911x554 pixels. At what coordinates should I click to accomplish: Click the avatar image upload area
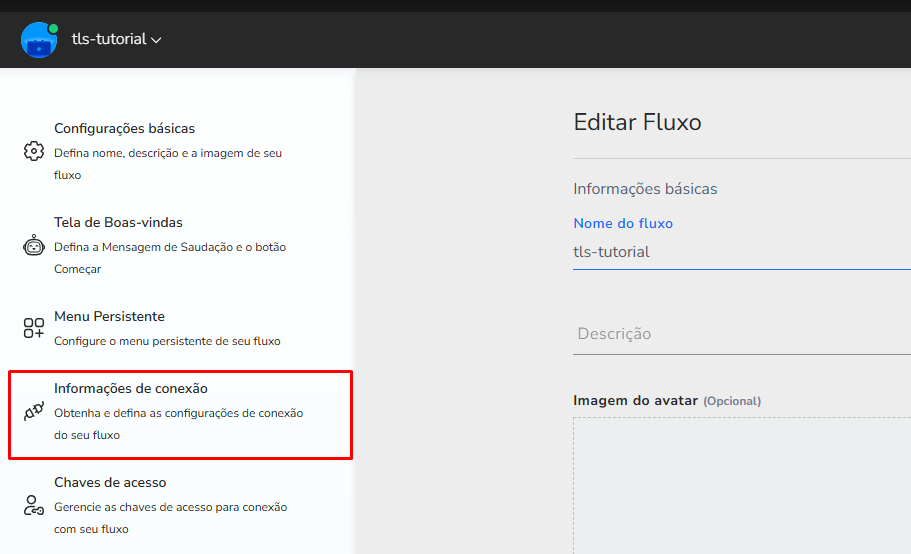[742, 485]
